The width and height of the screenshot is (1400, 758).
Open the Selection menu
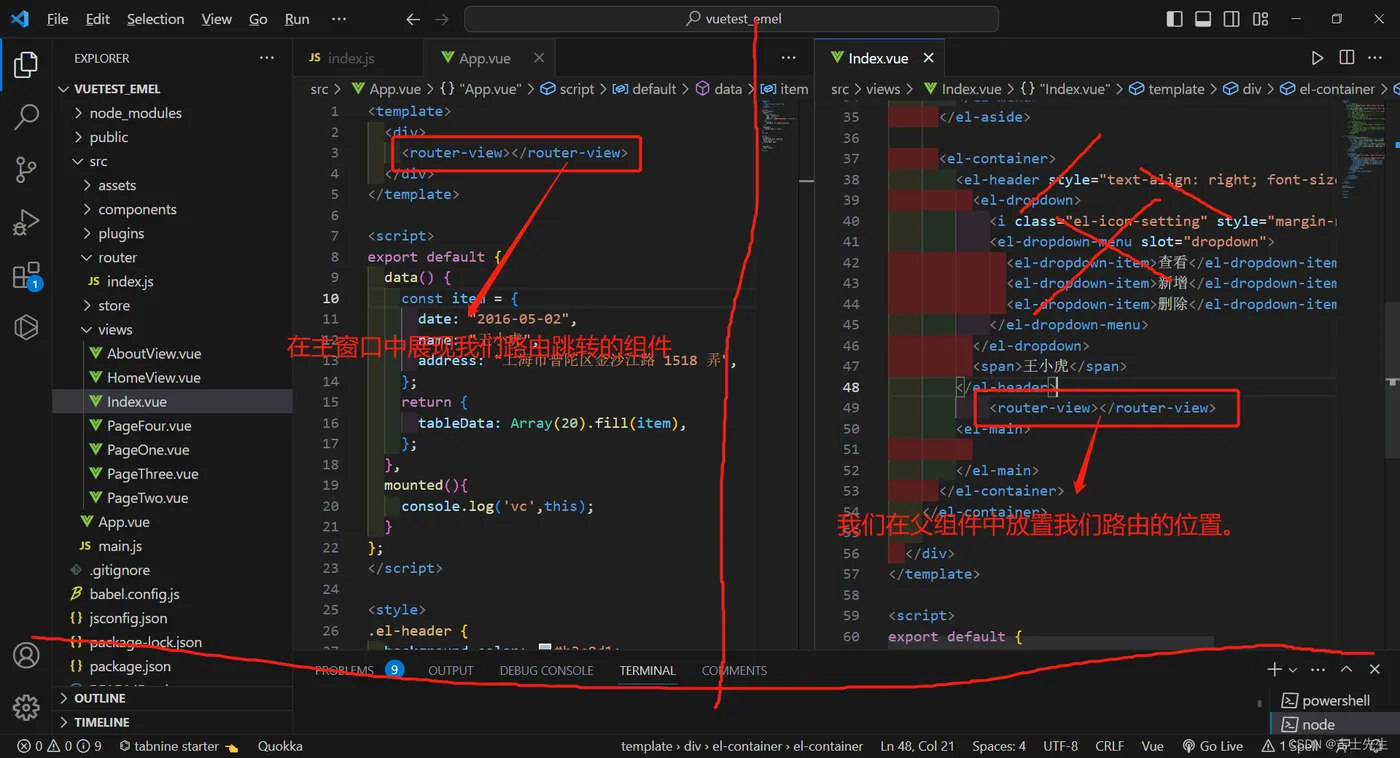point(156,19)
